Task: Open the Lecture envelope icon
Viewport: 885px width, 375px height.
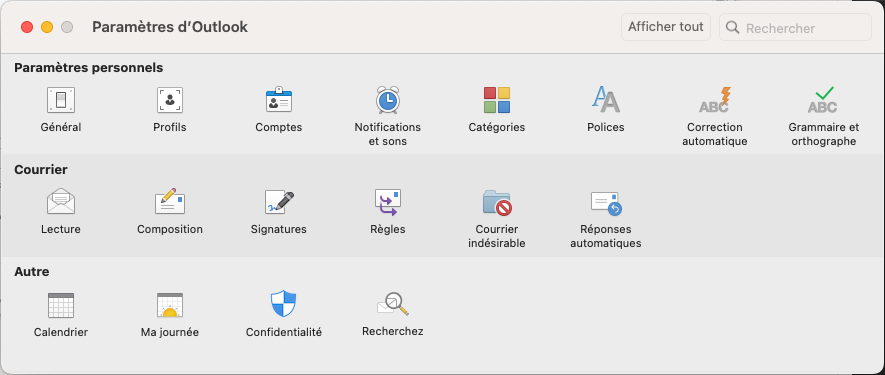Action: click(x=61, y=202)
